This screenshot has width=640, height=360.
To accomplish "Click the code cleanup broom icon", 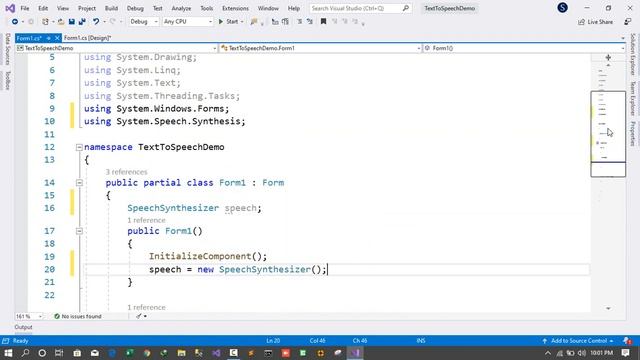I will pos(139,316).
